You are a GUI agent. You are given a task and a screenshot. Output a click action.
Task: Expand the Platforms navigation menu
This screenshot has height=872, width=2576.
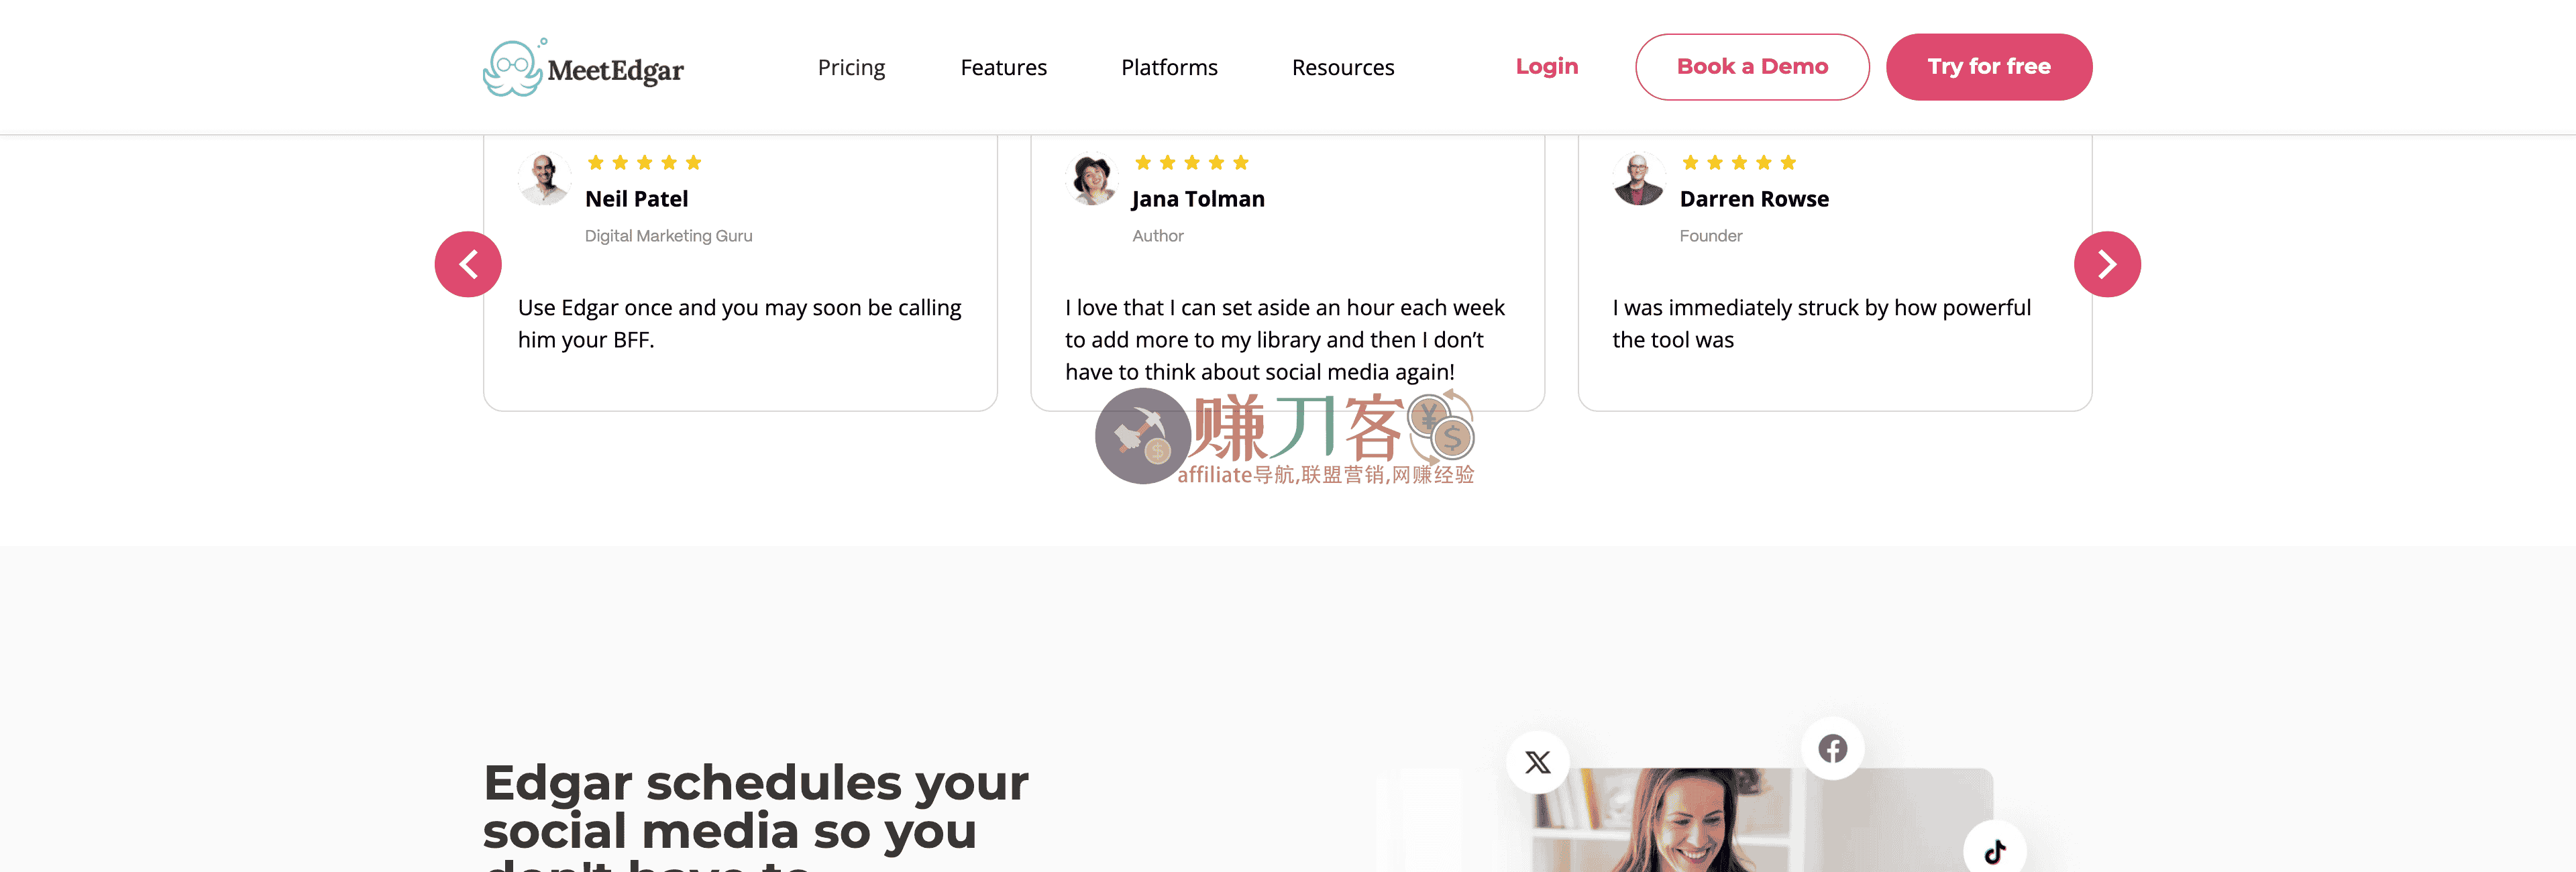1169,67
